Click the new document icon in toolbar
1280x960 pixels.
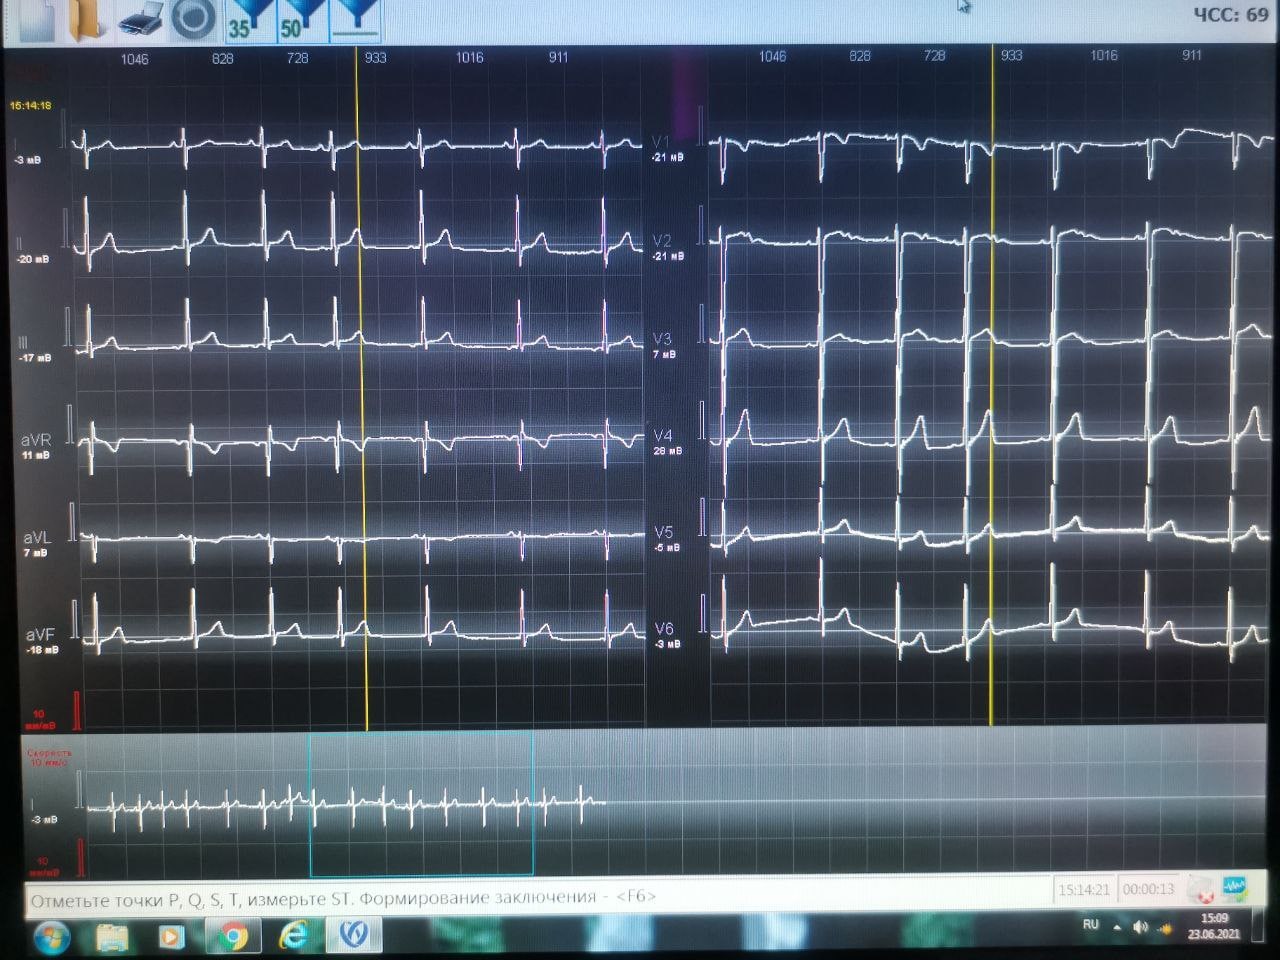[x=36, y=22]
